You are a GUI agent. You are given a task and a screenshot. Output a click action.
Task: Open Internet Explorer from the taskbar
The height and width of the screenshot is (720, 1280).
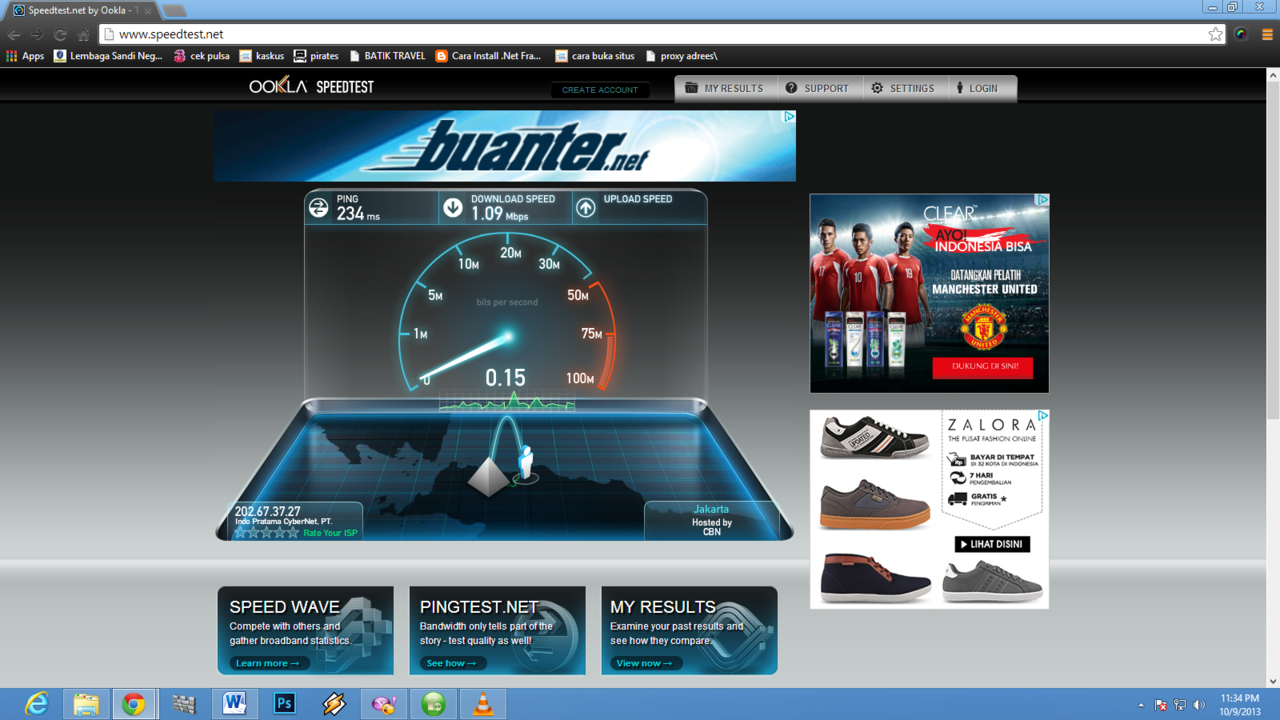pos(35,704)
